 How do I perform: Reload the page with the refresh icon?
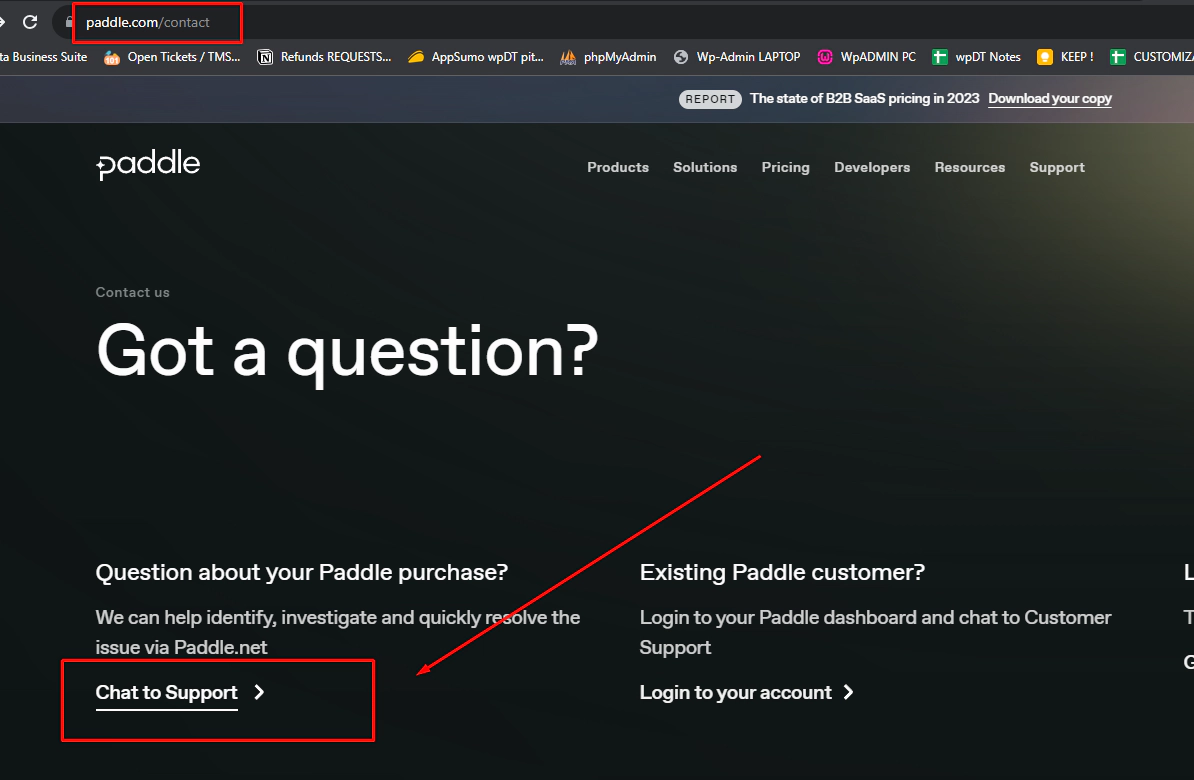[x=30, y=22]
